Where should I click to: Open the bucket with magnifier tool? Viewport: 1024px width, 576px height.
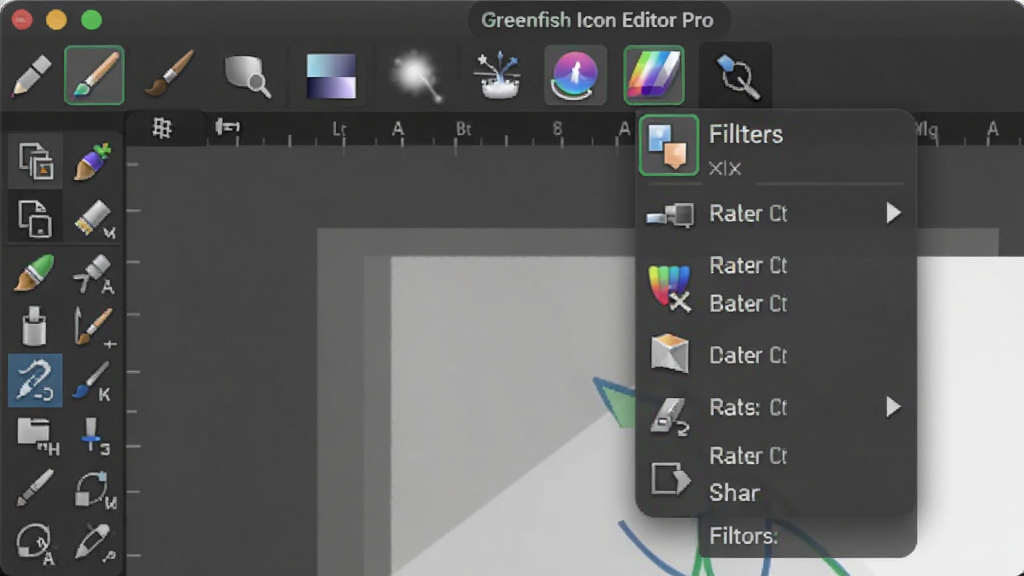248,76
